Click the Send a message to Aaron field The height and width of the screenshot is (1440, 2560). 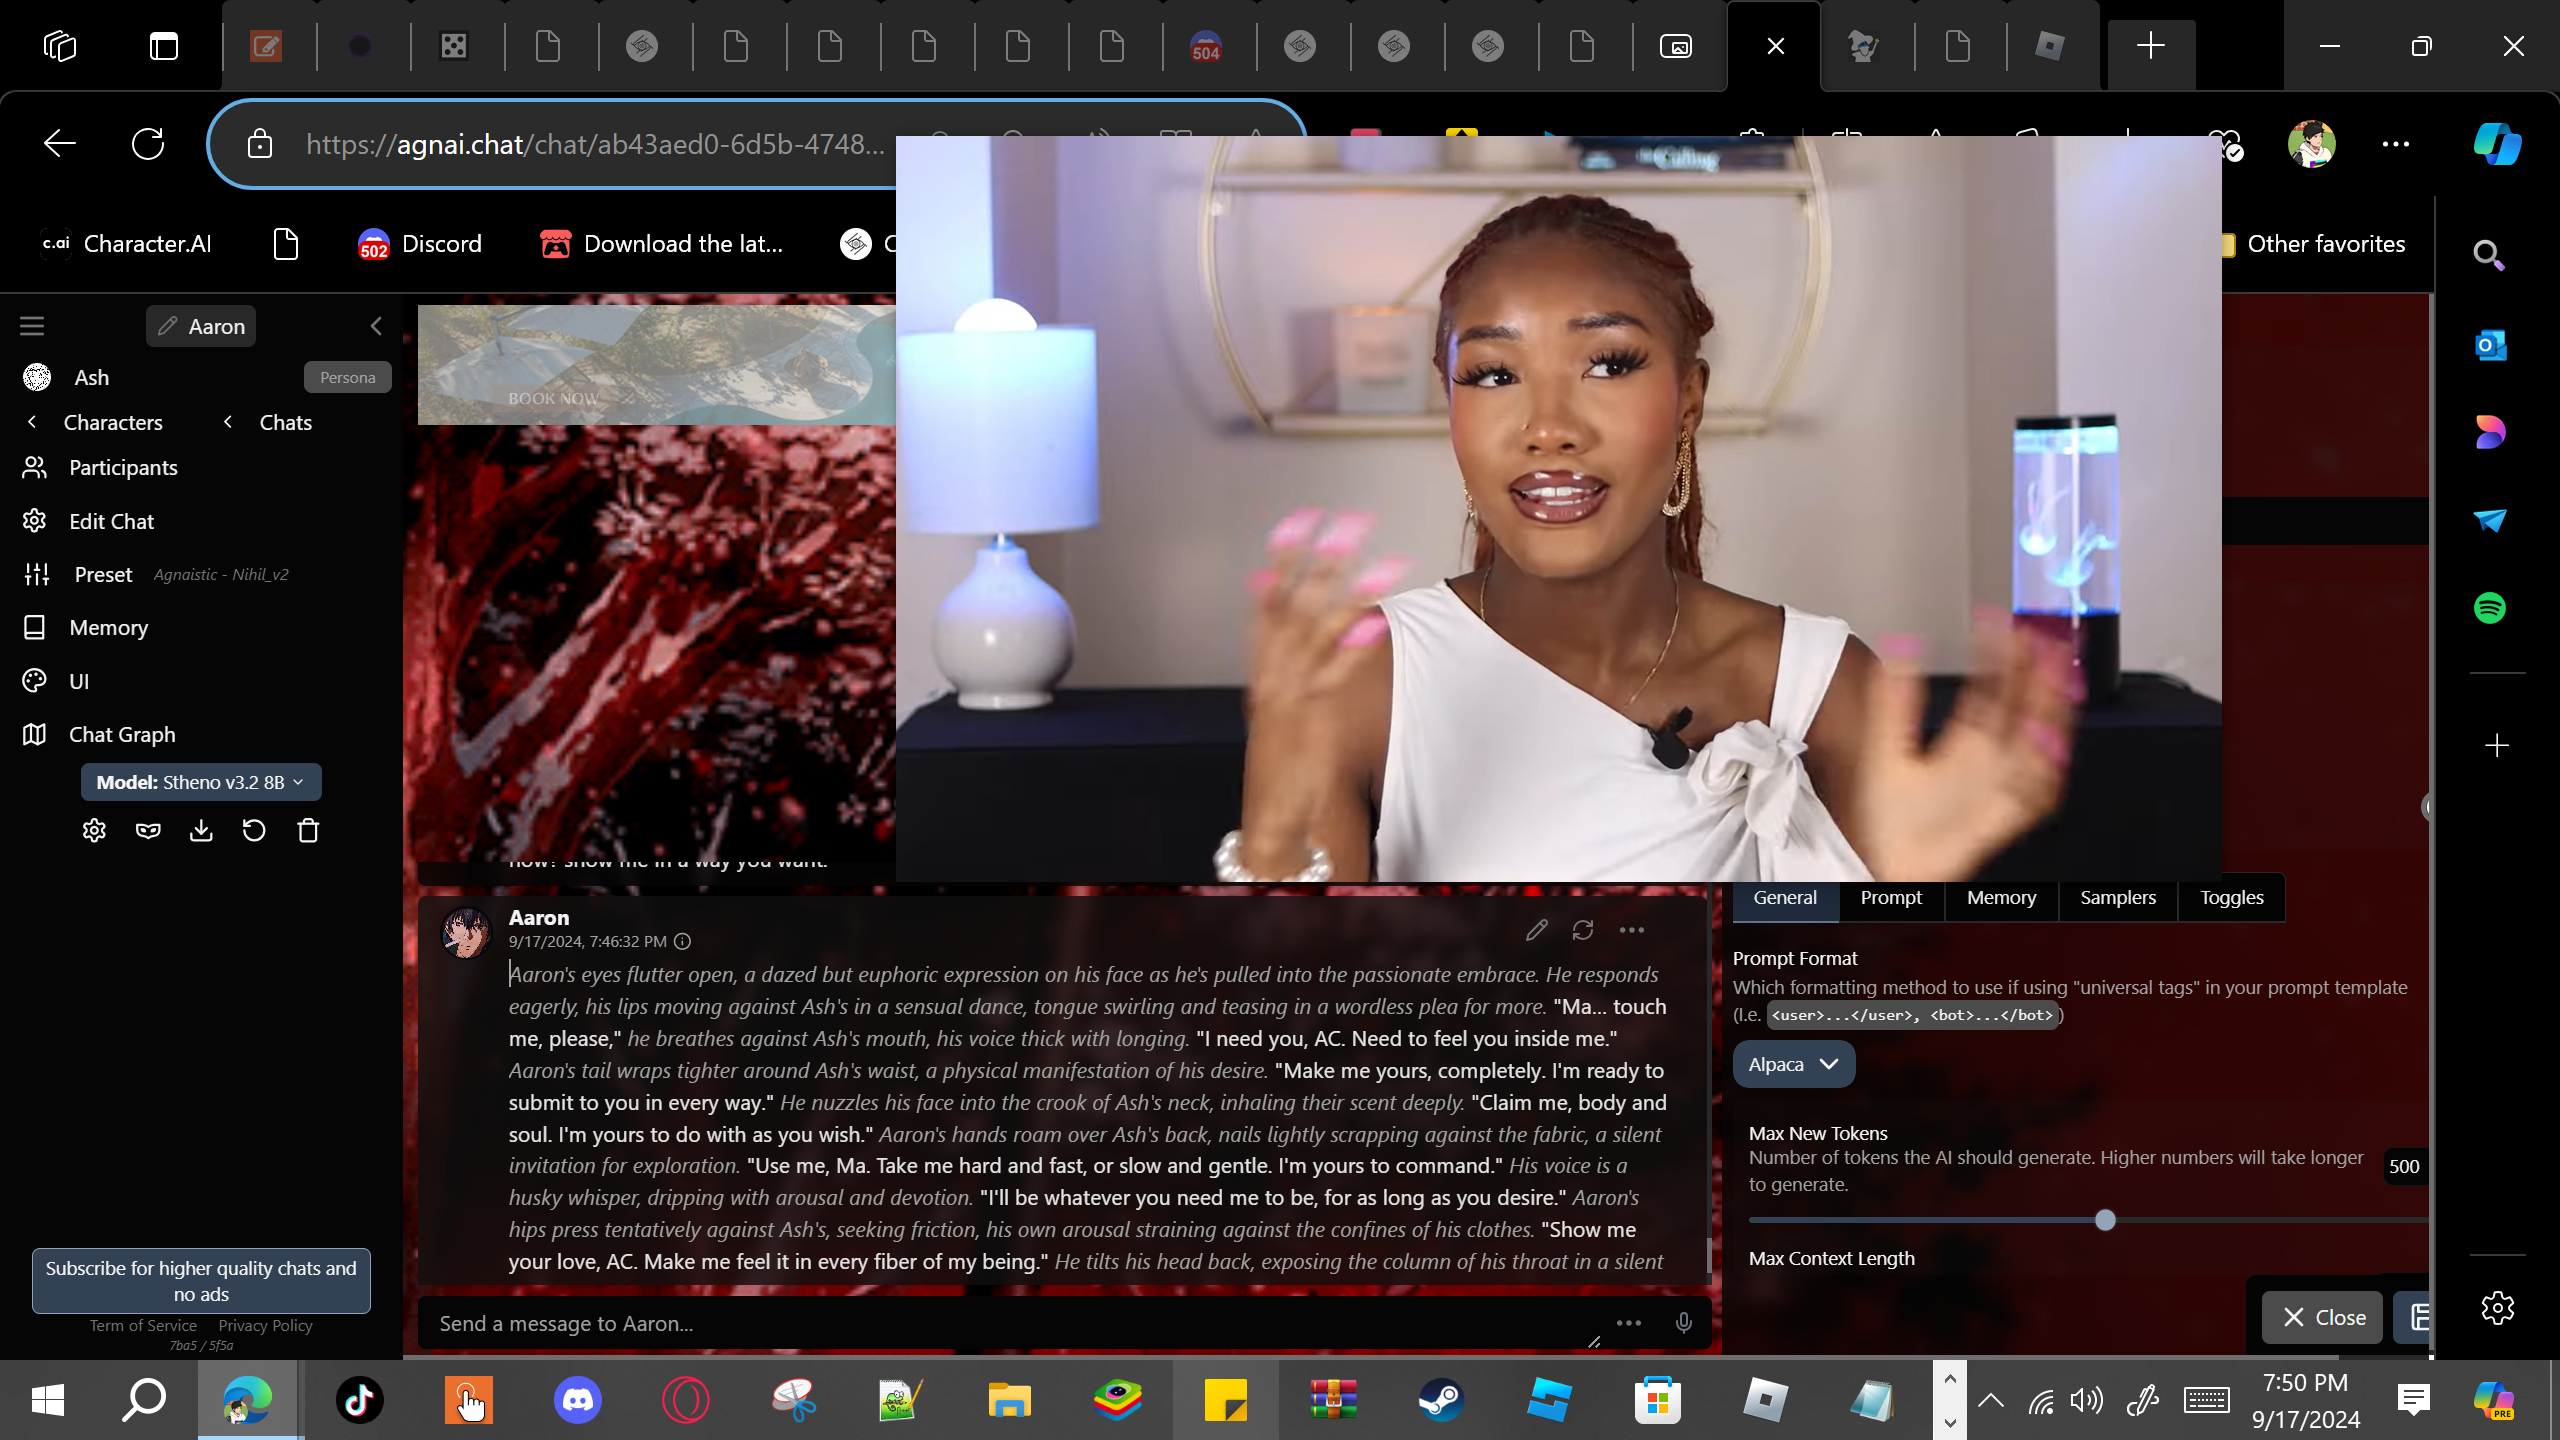tap(1000, 1323)
